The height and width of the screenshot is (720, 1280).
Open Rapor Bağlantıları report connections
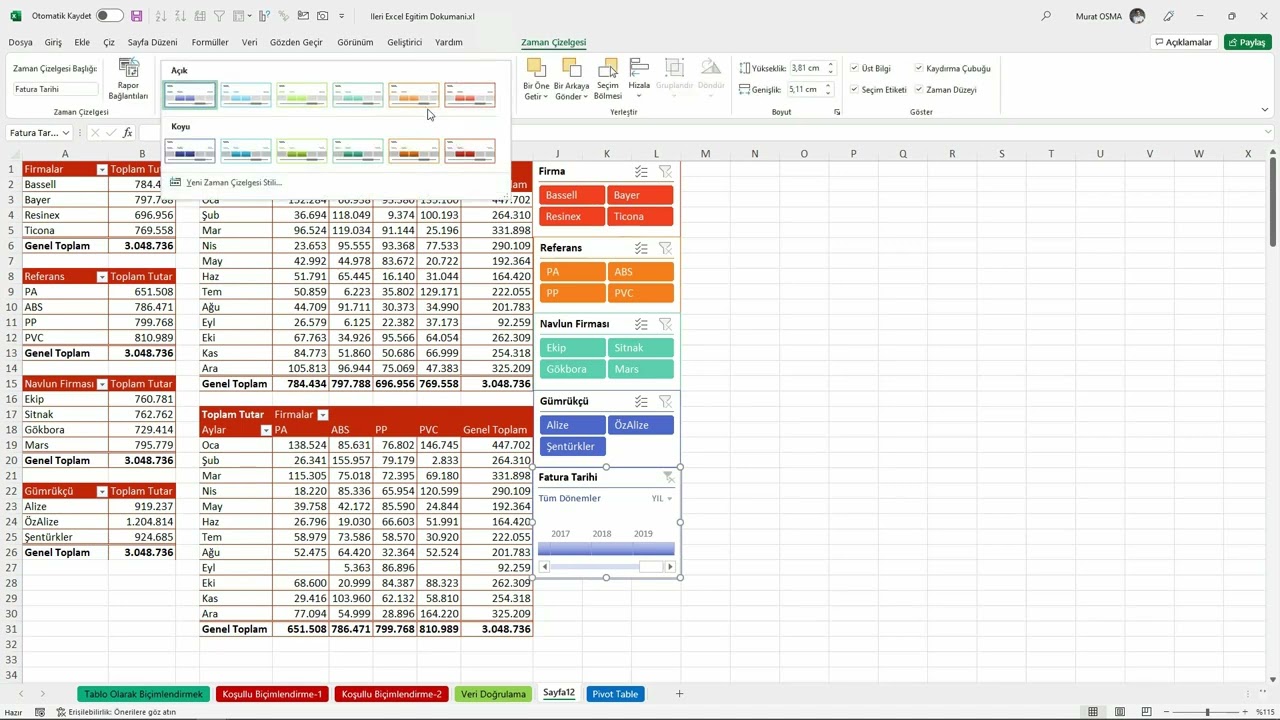point(128,80)
